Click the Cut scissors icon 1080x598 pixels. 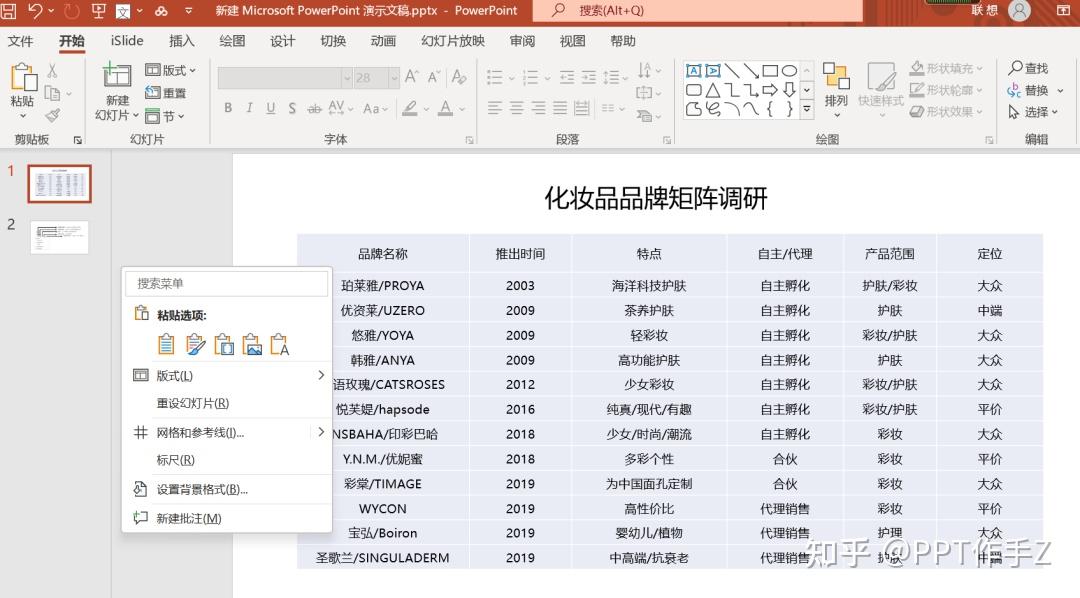click(x=52, y=70)
